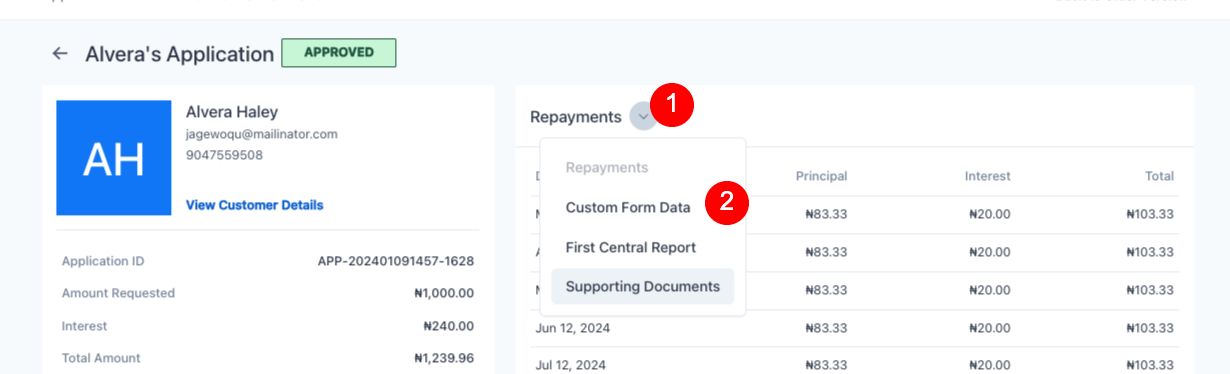
Task: Click the APPROVED status badge
Action: [x=339, y=53]
